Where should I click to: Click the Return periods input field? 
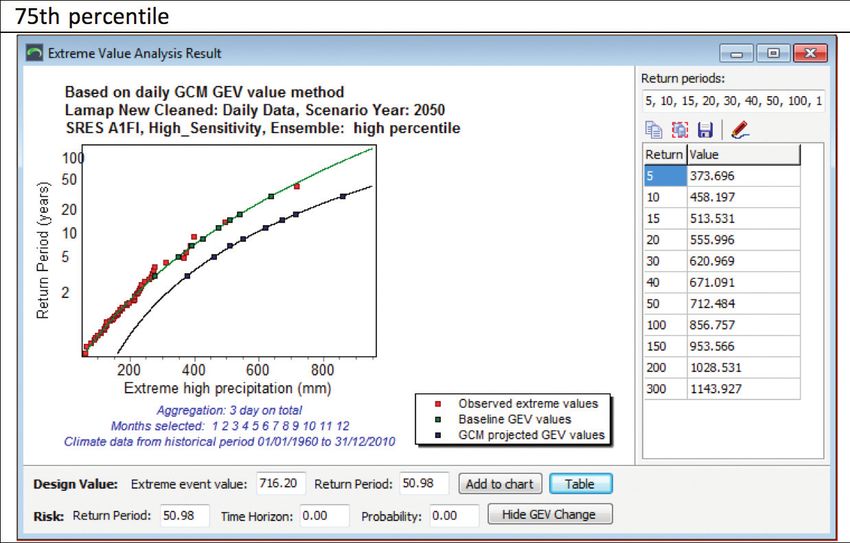point(733,101)
